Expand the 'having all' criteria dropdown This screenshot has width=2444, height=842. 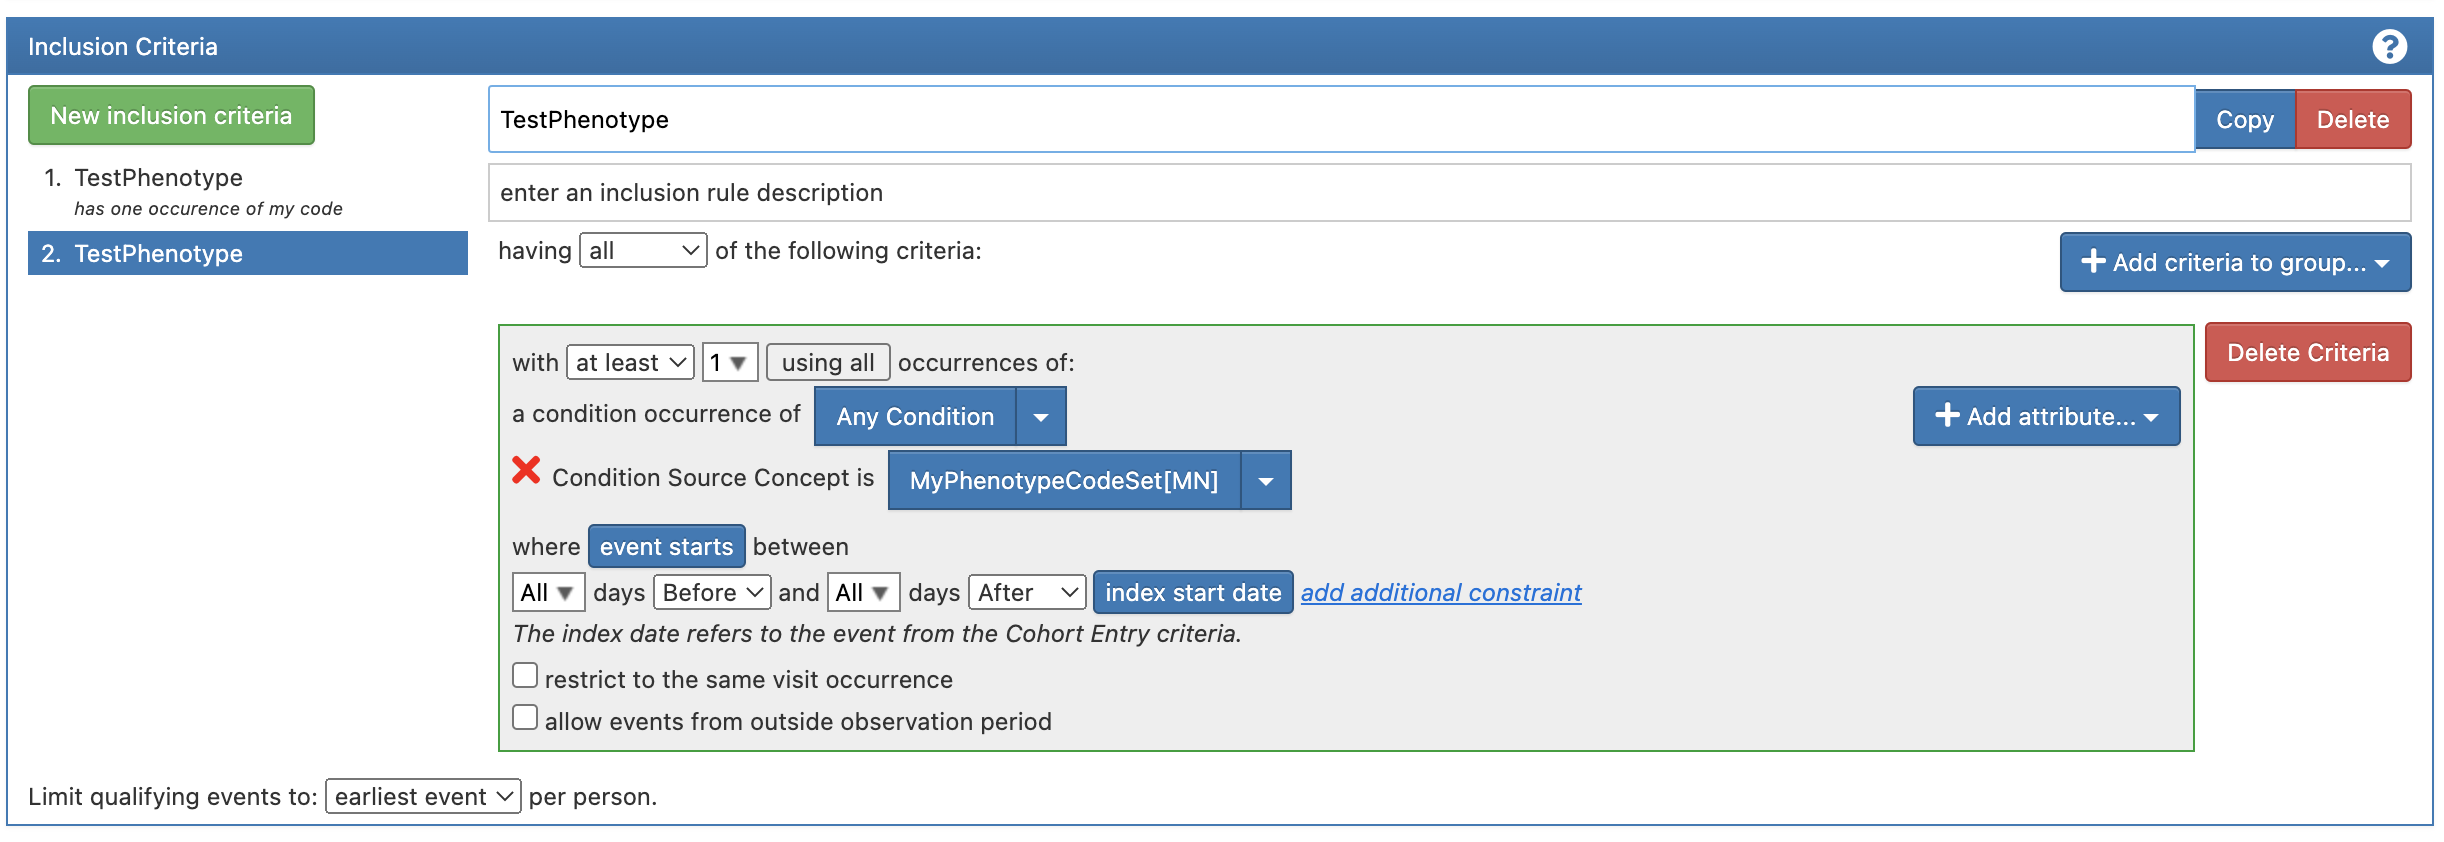pyautogui.click(x=643, y=250)
